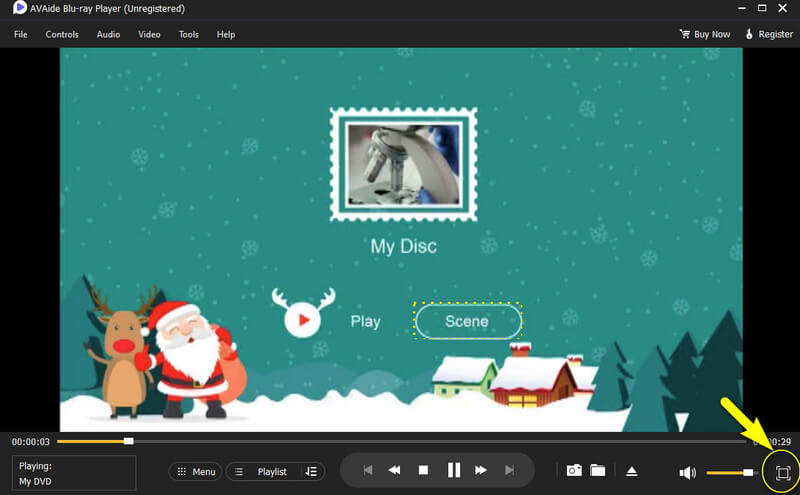
Task: Close the Blu-ray Player window
Action: [783, 8]
